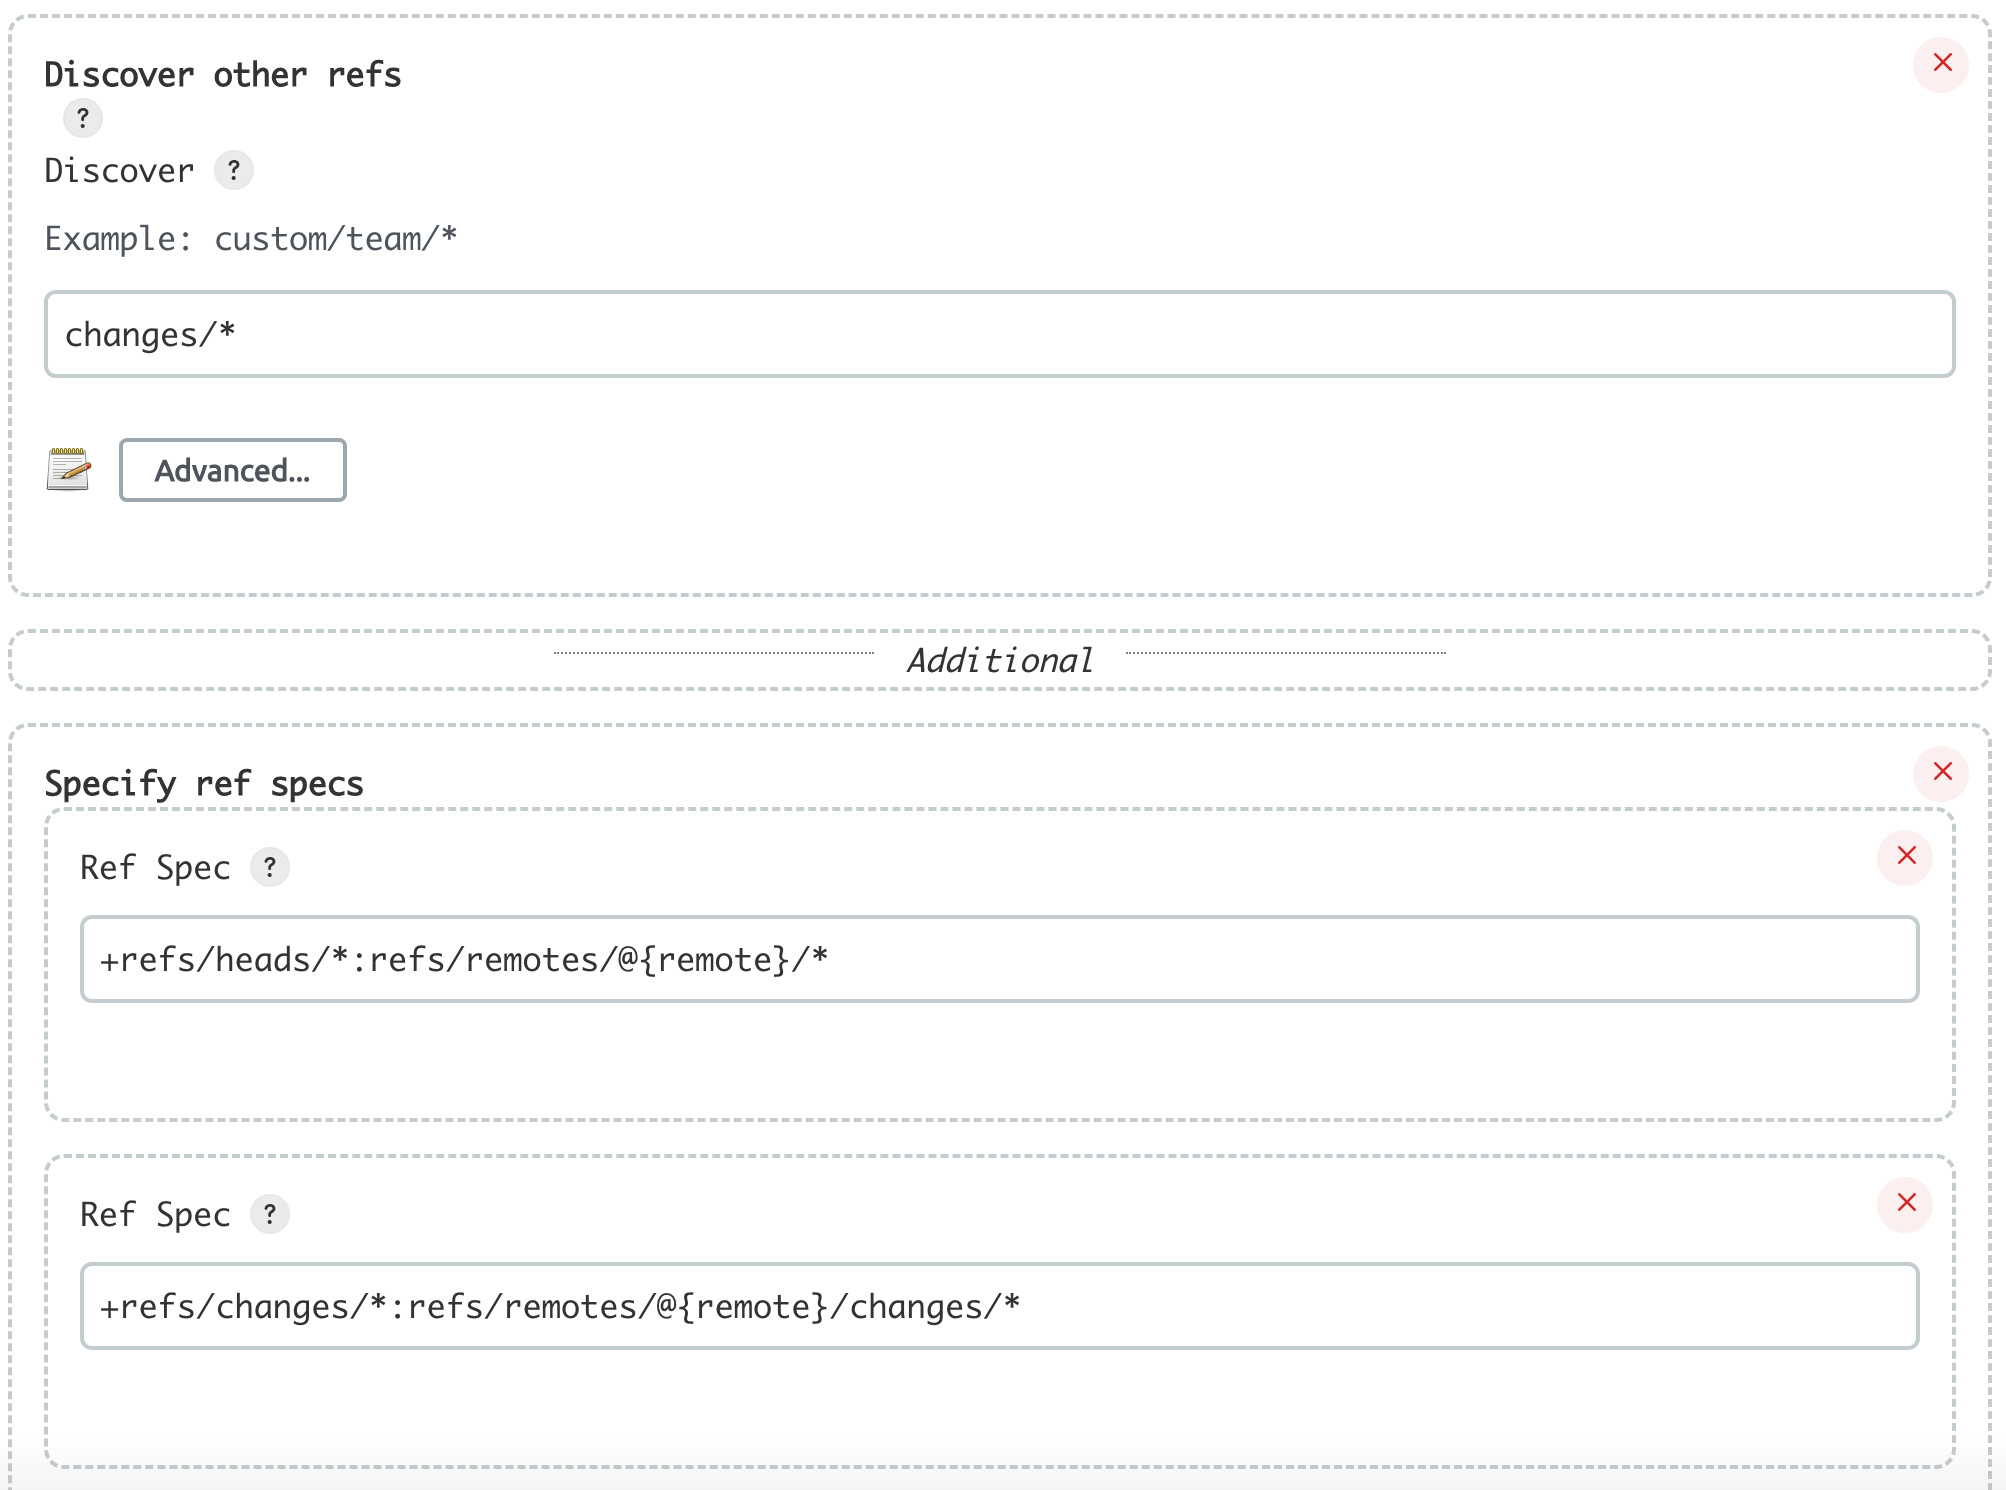Delete the refs/changes Ref Spec entry
The height and width of the screenshot is (1490, 2006).
pyautogui.click(x=1905, y=1204)
